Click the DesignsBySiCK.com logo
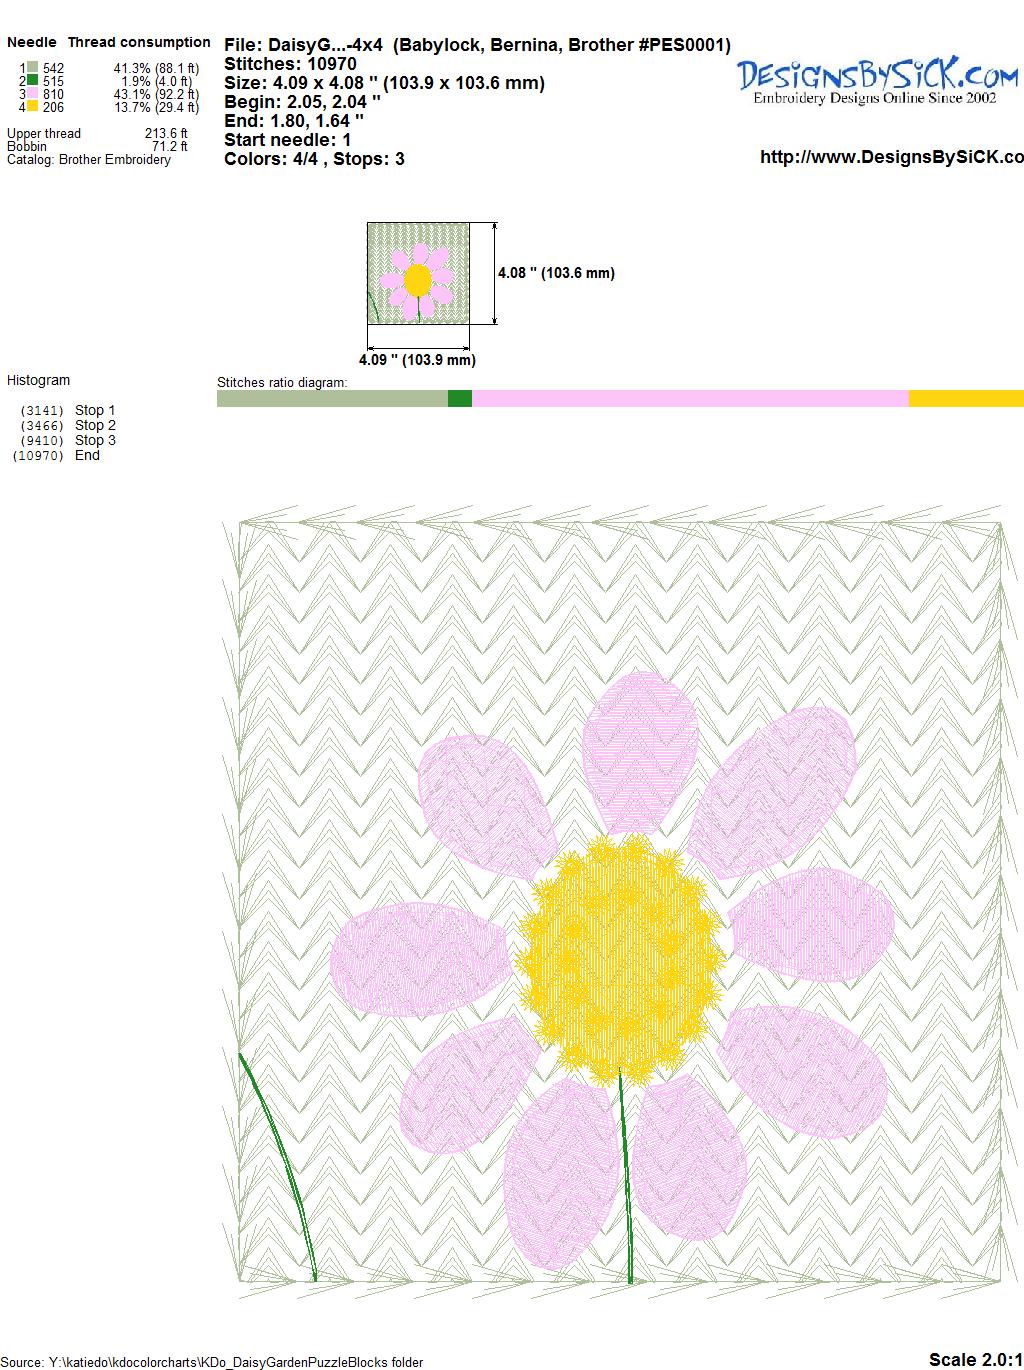 pyautogui.click(x=877, y=80)
